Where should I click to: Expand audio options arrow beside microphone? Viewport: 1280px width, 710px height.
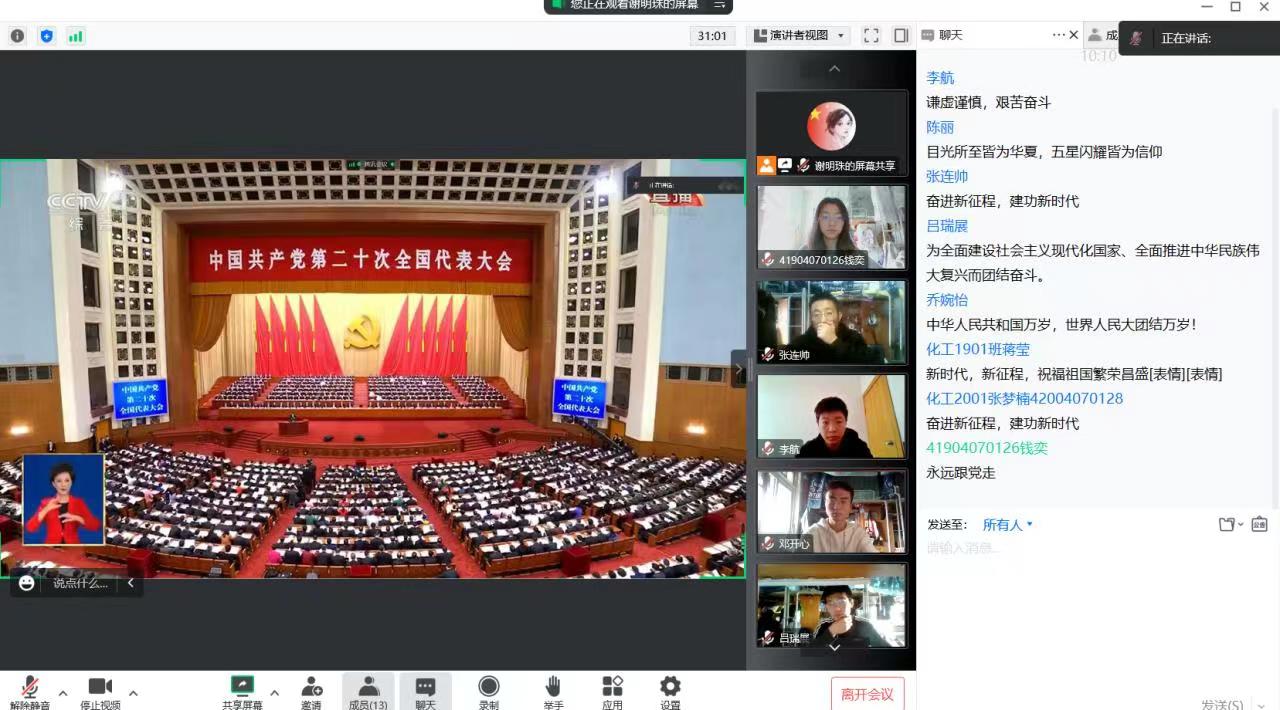(63, 693)
